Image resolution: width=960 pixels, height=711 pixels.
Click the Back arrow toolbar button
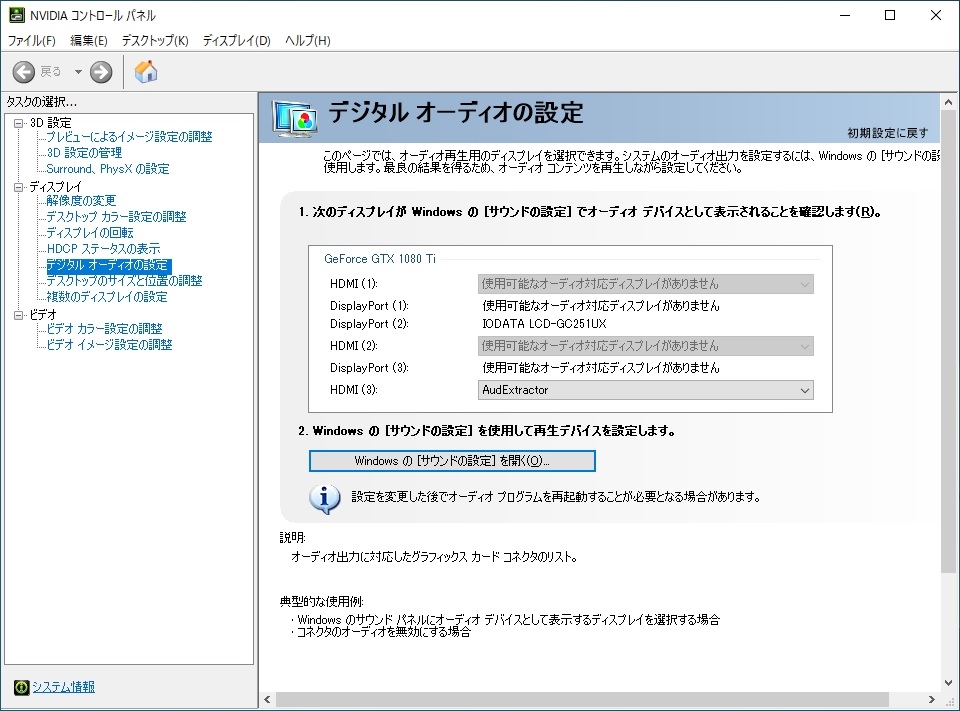24,72
